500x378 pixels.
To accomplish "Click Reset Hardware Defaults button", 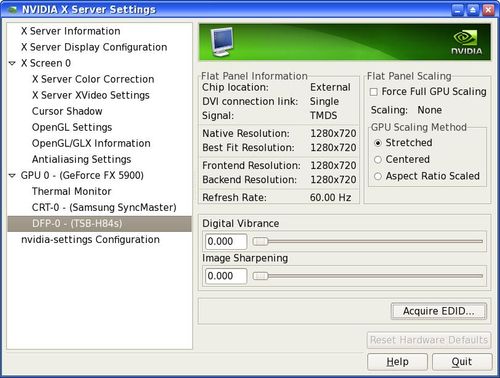I will click(429, 340).
